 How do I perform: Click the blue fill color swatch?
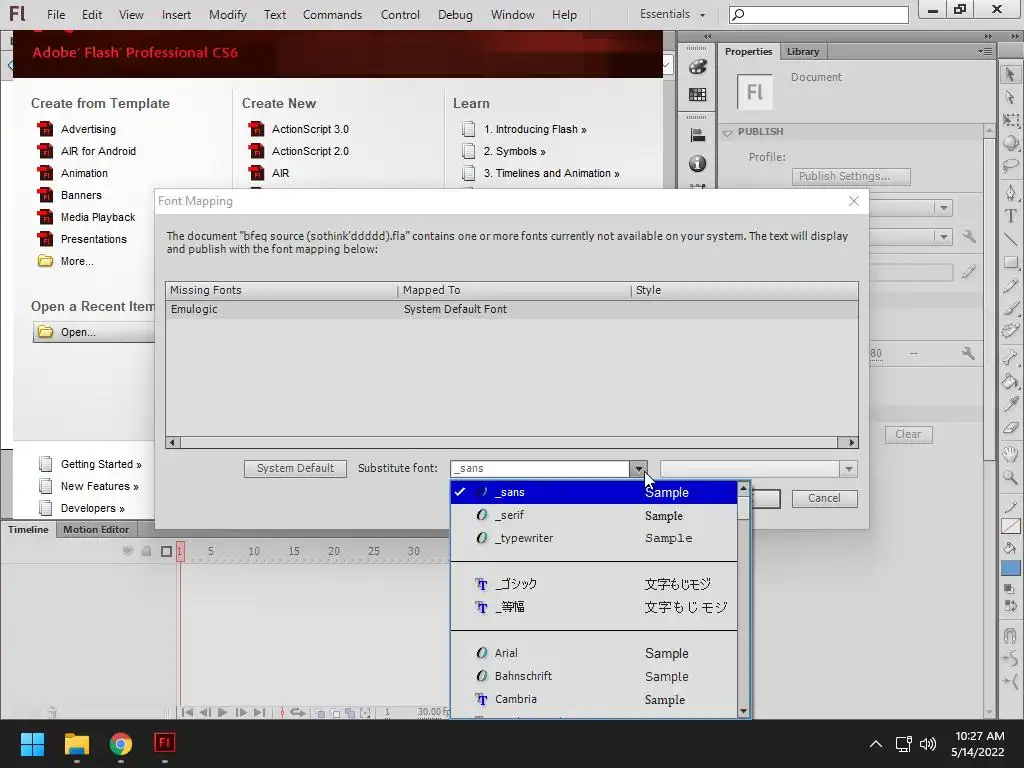coord(1010,568)
